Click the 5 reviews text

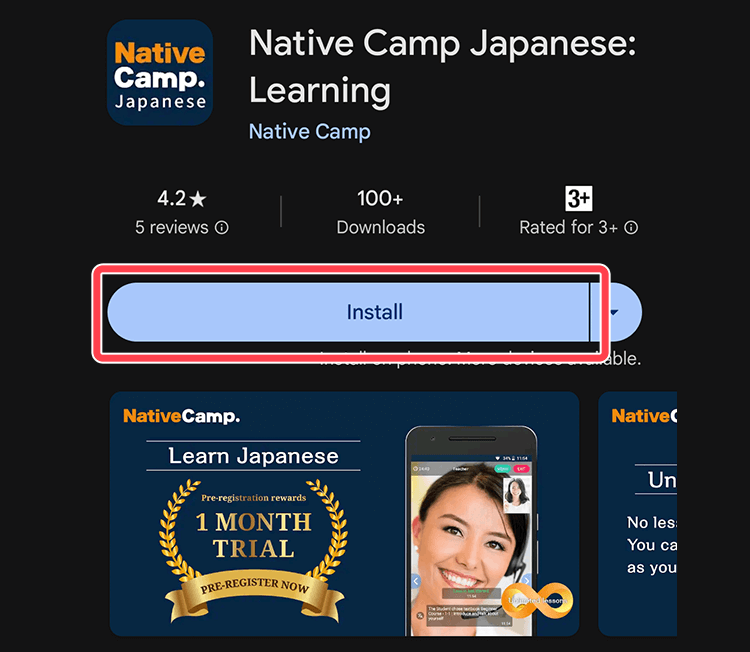point(172,227)
